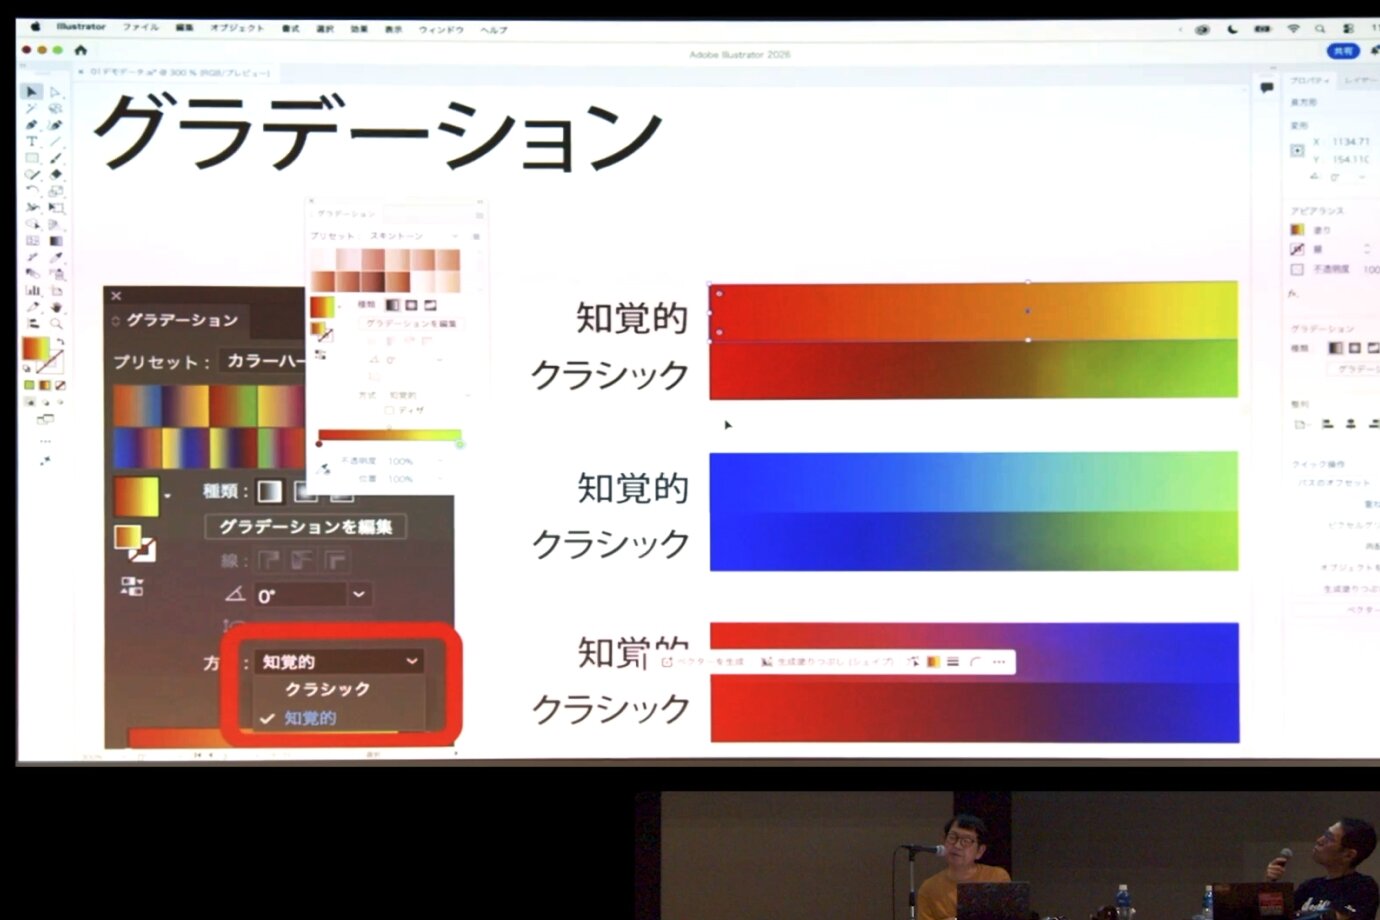Image resolution: width=1380 pixels, height=920 pixels.
Task: Open the ファイル menu
Action: 140,28
